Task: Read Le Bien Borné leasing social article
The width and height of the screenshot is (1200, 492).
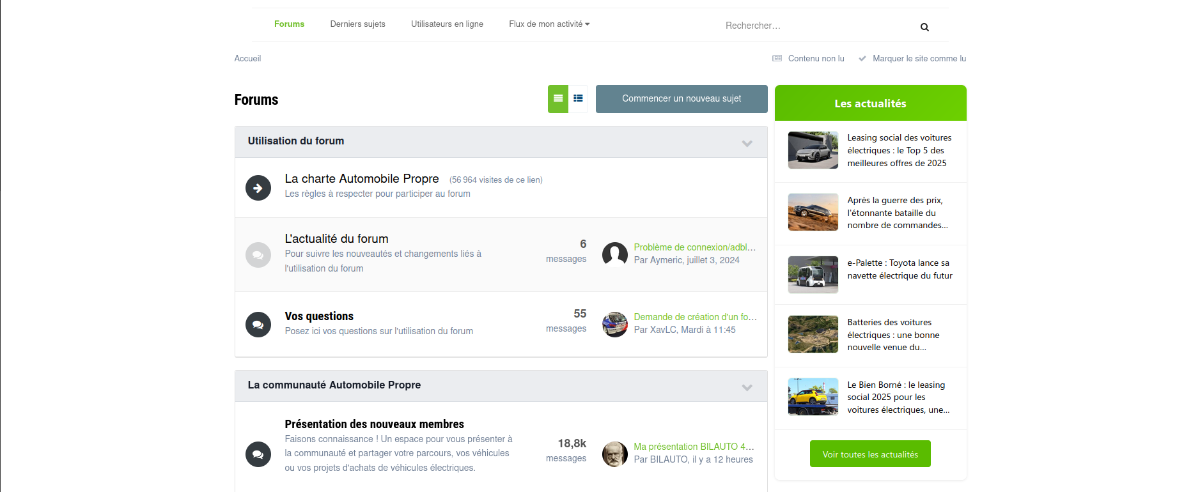Action: pos(899,397)
